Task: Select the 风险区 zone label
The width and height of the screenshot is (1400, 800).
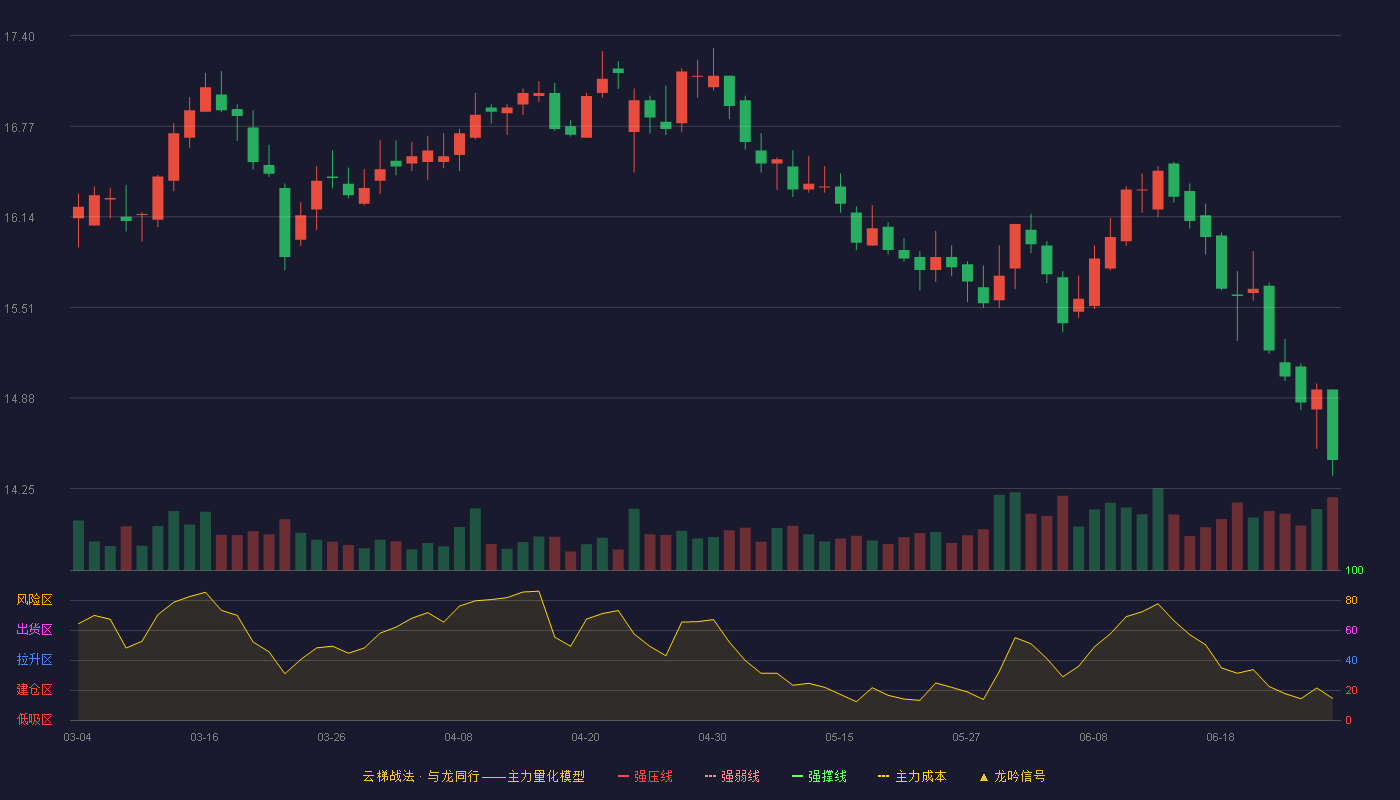Action: click(34, 600)
